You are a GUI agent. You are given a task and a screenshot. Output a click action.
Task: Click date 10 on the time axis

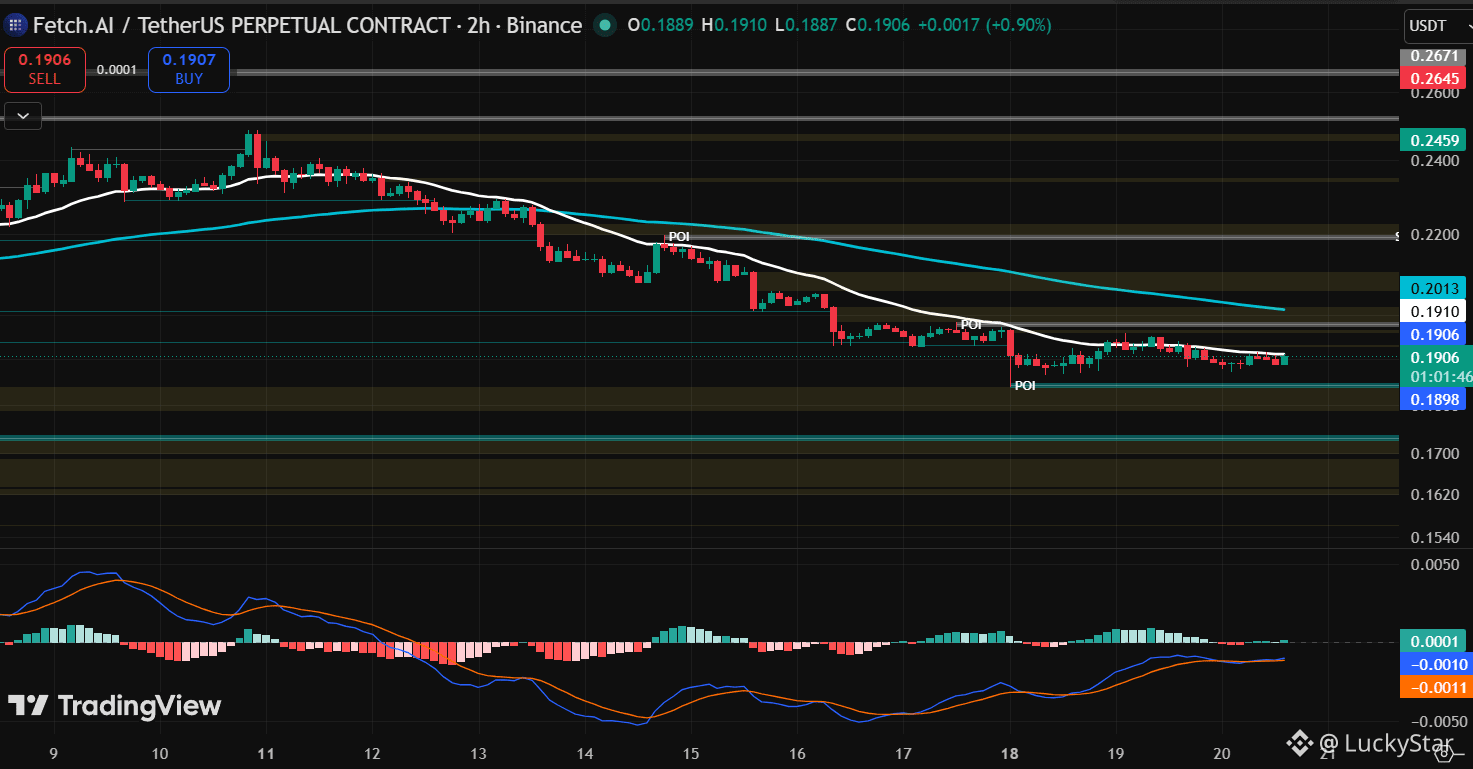160,753
